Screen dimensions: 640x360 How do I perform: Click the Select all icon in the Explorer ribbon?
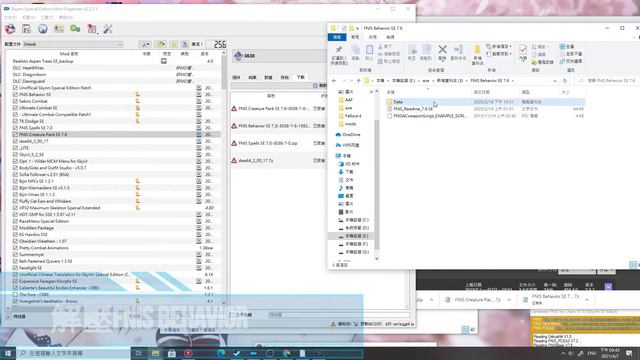(x=562, y=47)
